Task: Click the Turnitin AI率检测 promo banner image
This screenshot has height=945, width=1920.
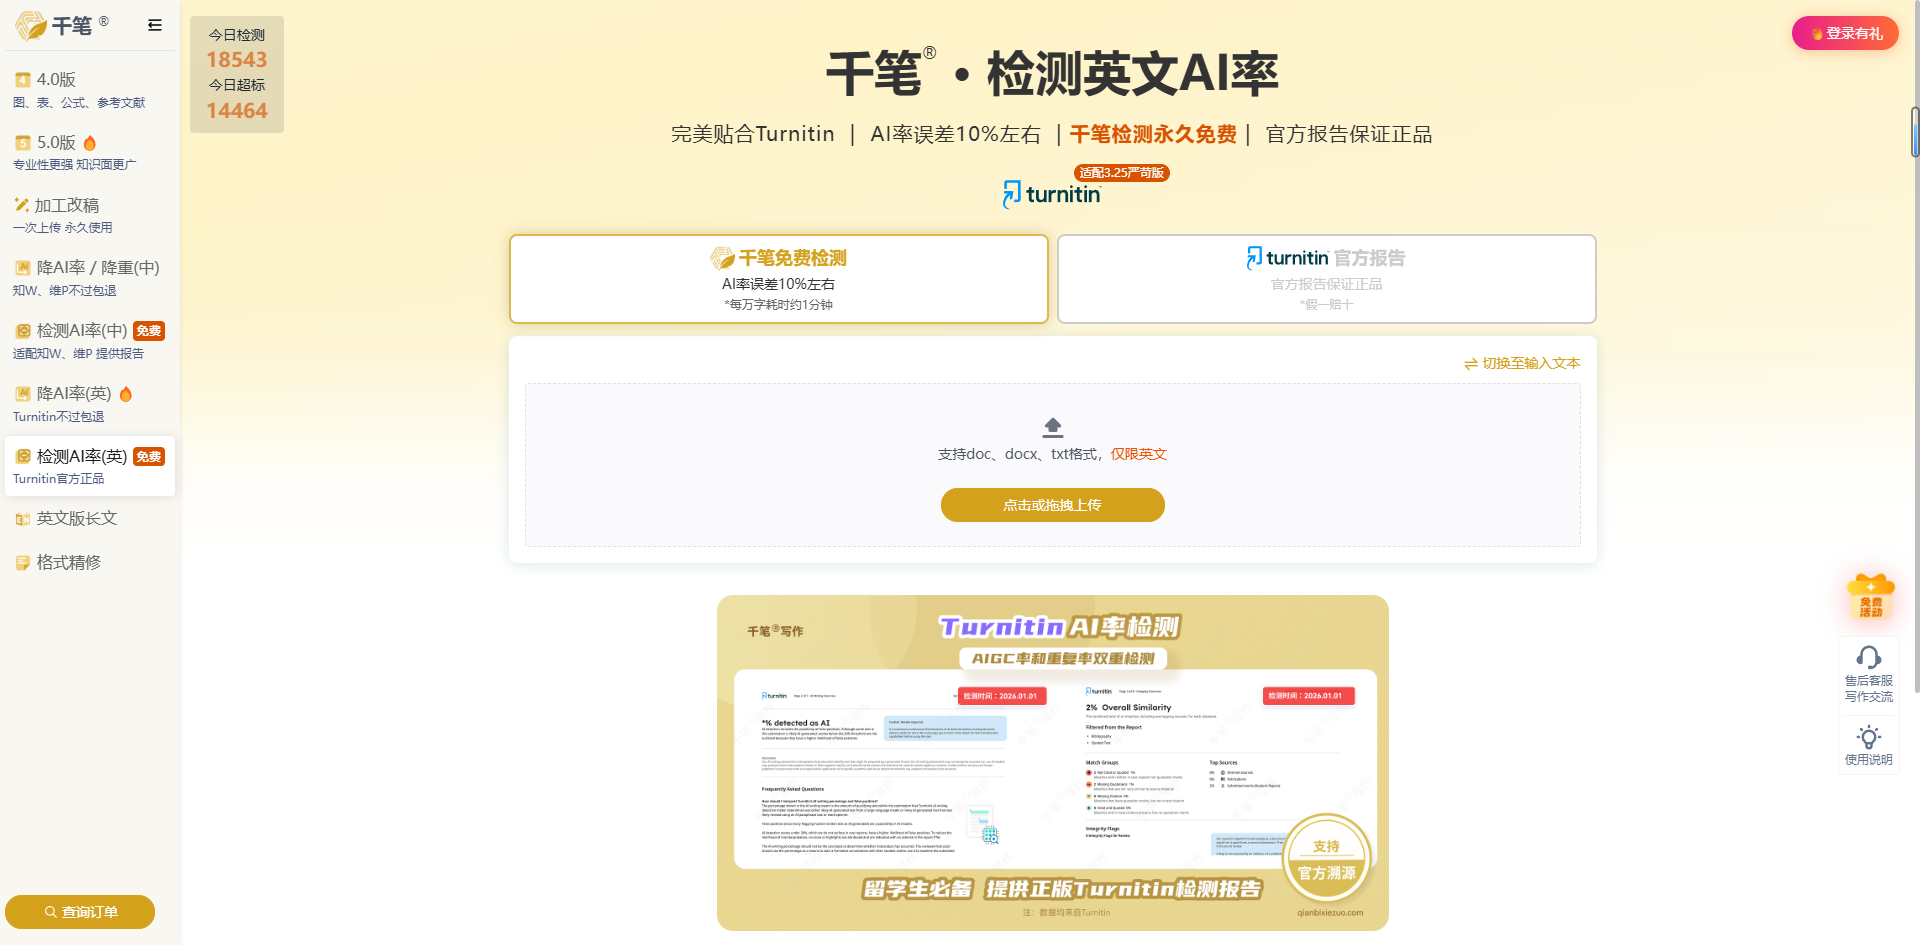Action: (x=1053, y=763)
